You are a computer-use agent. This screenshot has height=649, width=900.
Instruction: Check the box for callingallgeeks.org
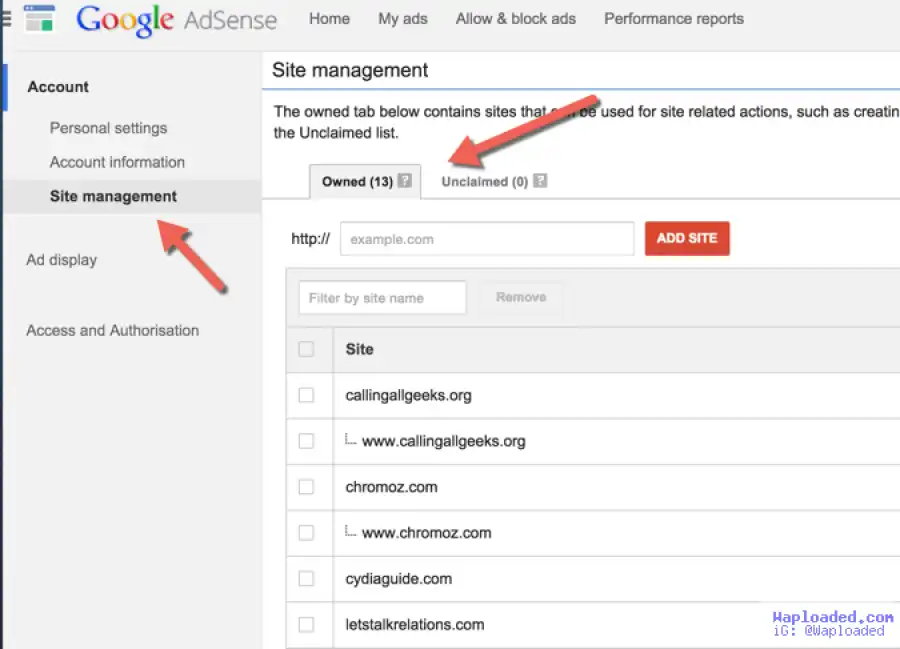(307, 395)
